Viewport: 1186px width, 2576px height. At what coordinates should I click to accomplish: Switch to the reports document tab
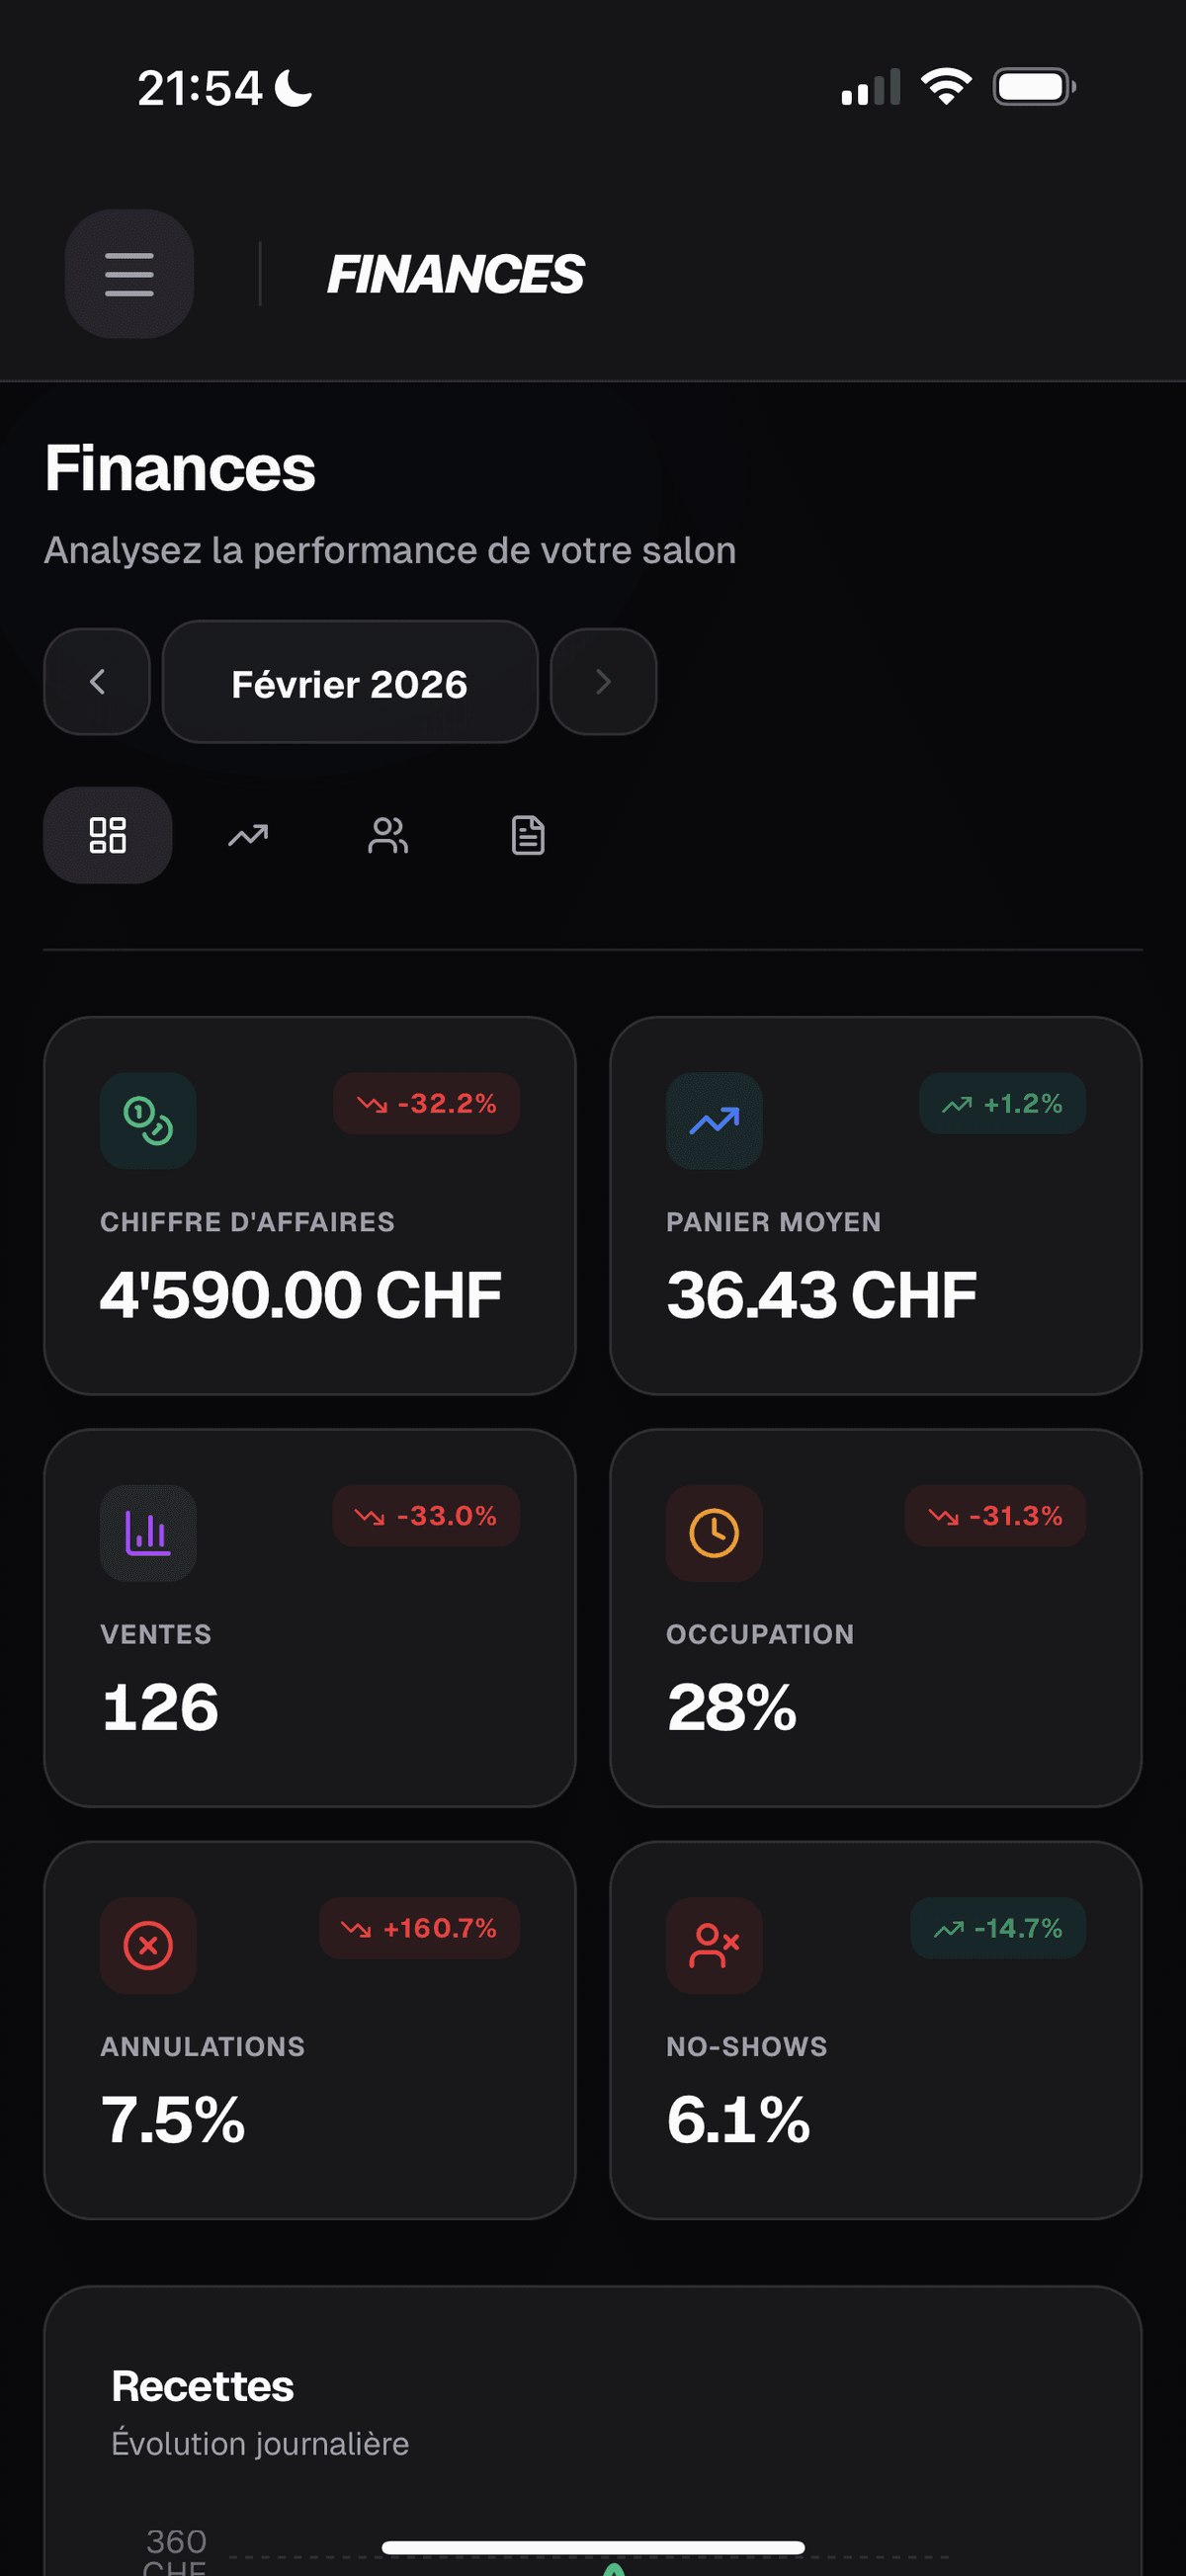[528, 835]
